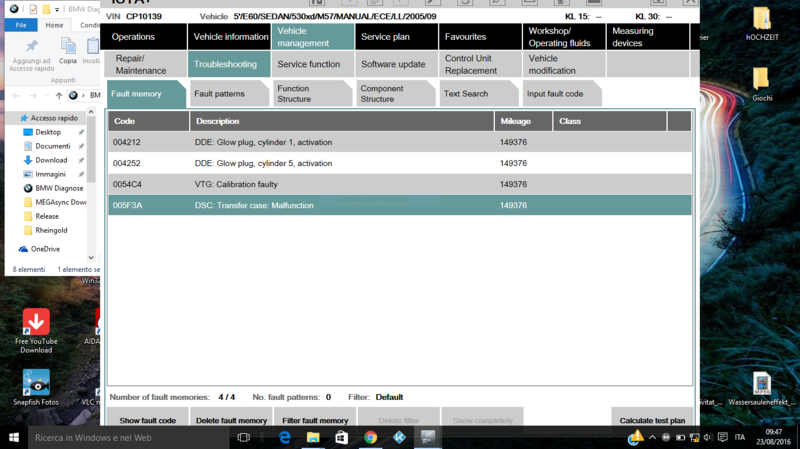Select the Vehicle management menu

pyautogui.click(x=312, y=37)
